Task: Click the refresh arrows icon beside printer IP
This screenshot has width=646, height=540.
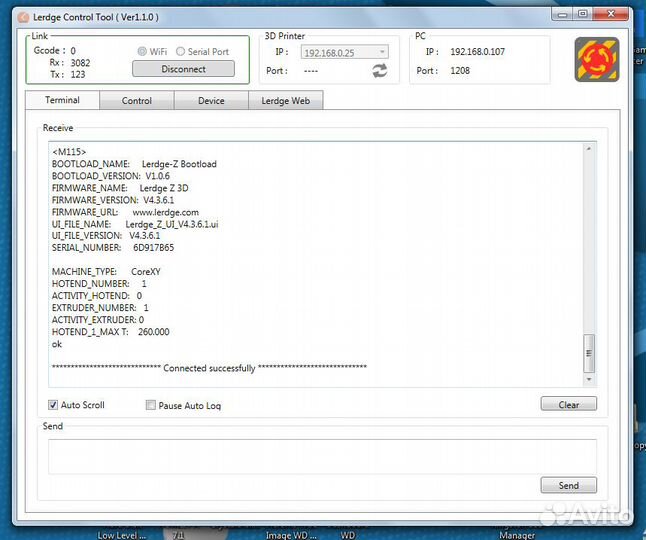Action: coord(380,70)
